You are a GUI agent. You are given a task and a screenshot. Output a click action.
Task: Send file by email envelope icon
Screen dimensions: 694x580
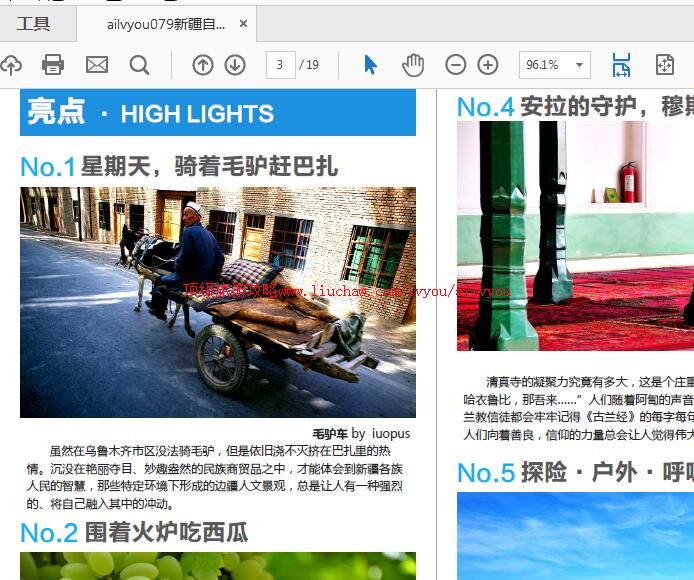97,65
